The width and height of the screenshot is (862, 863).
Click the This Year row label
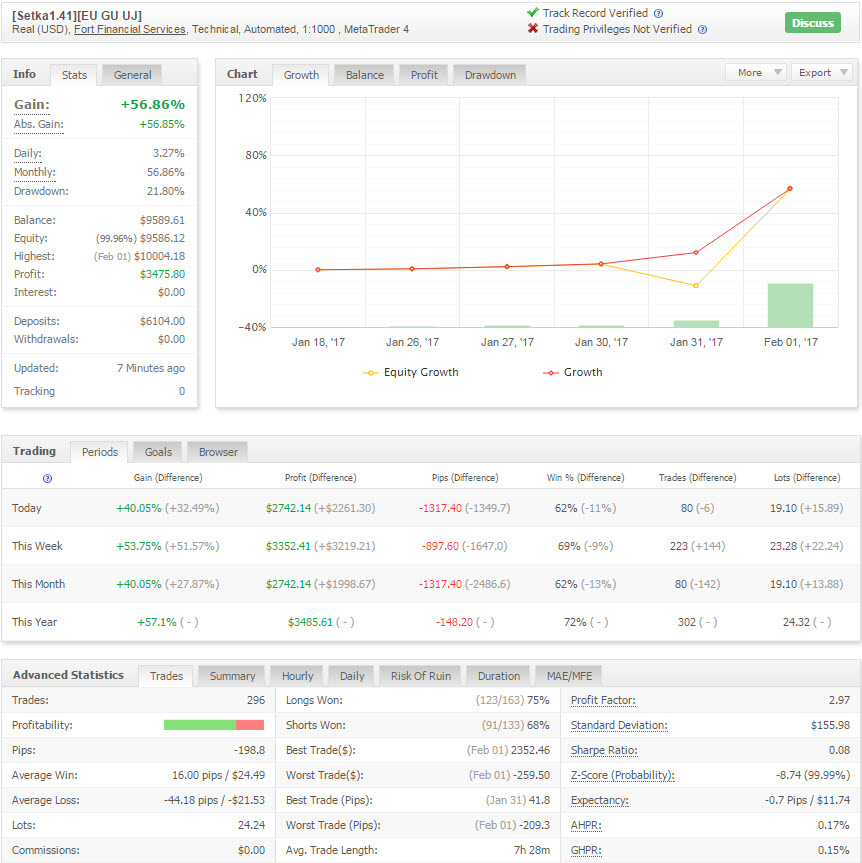(x=34, y=622)
